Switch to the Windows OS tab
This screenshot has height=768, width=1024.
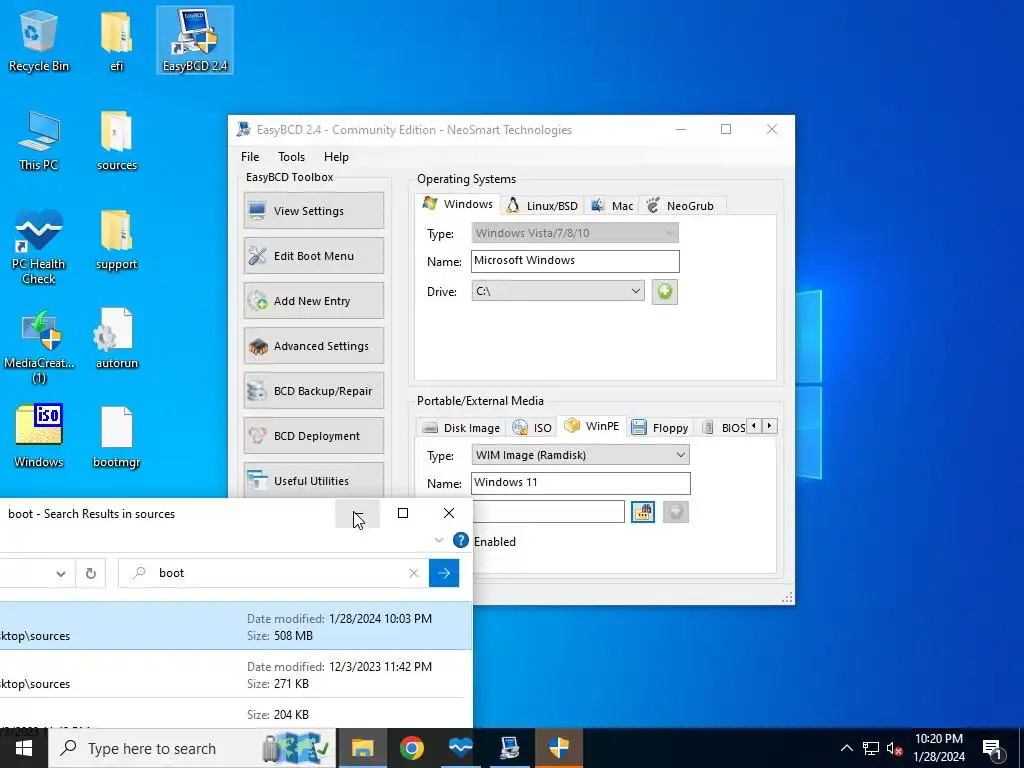click(457, 204)
